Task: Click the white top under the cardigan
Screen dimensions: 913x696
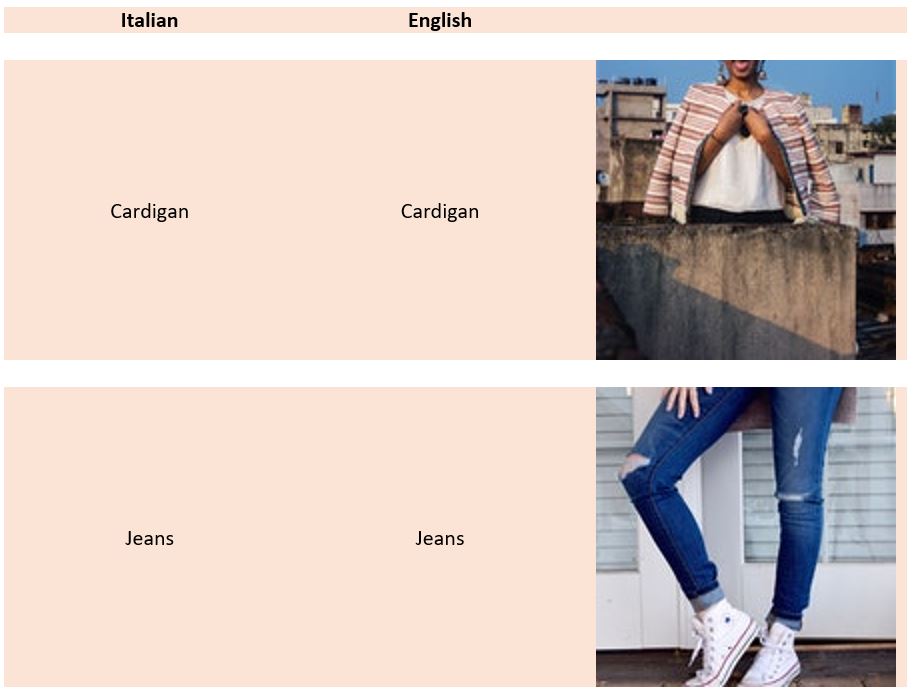Action: [738, 175]
